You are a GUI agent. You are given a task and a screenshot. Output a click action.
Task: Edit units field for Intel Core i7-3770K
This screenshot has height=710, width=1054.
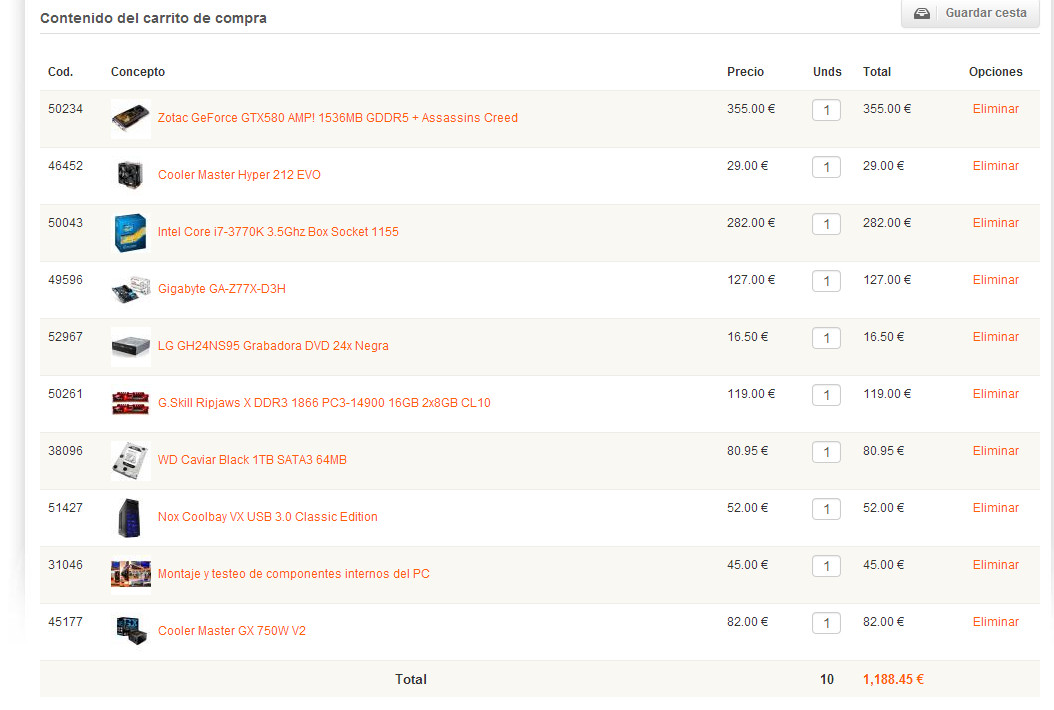click(826, 225)
